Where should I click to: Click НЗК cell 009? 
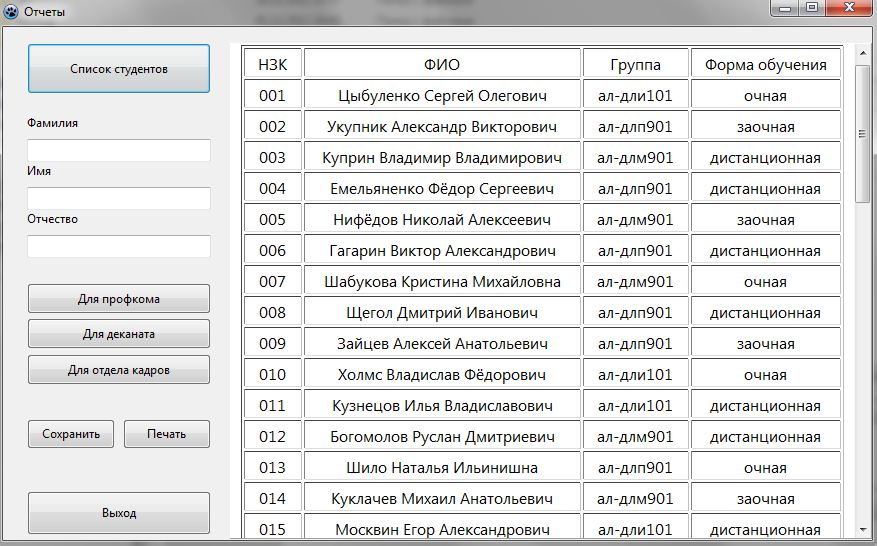pos(272,343)
